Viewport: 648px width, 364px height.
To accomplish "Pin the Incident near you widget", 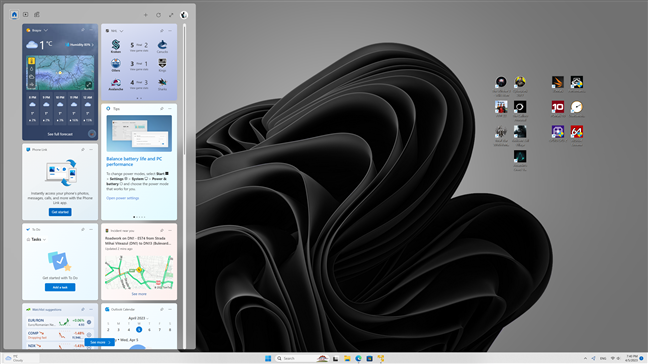I will pos(162,230).
